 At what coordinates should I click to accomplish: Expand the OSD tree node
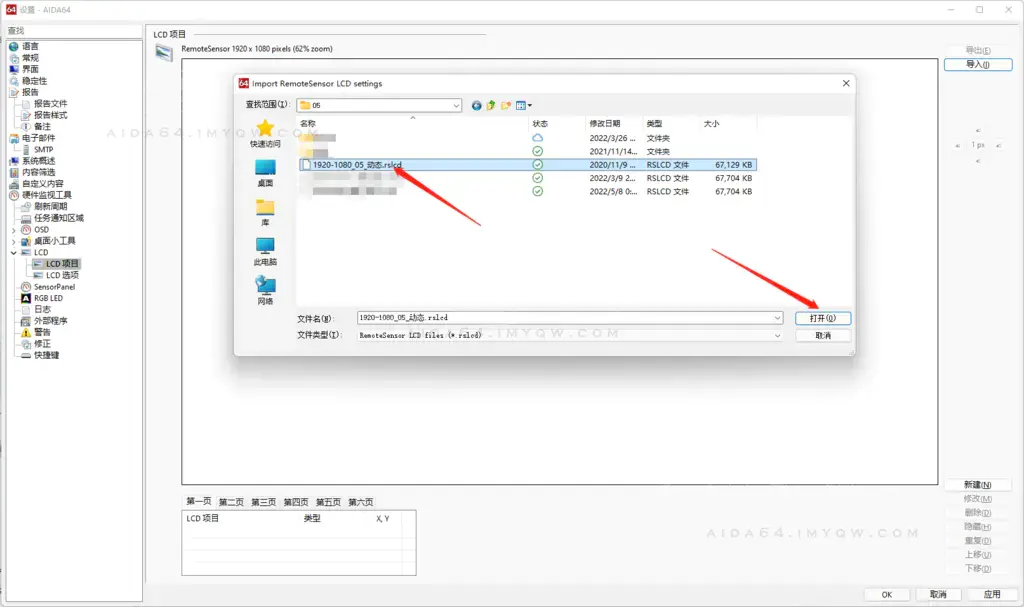click(x=14, y=230)
